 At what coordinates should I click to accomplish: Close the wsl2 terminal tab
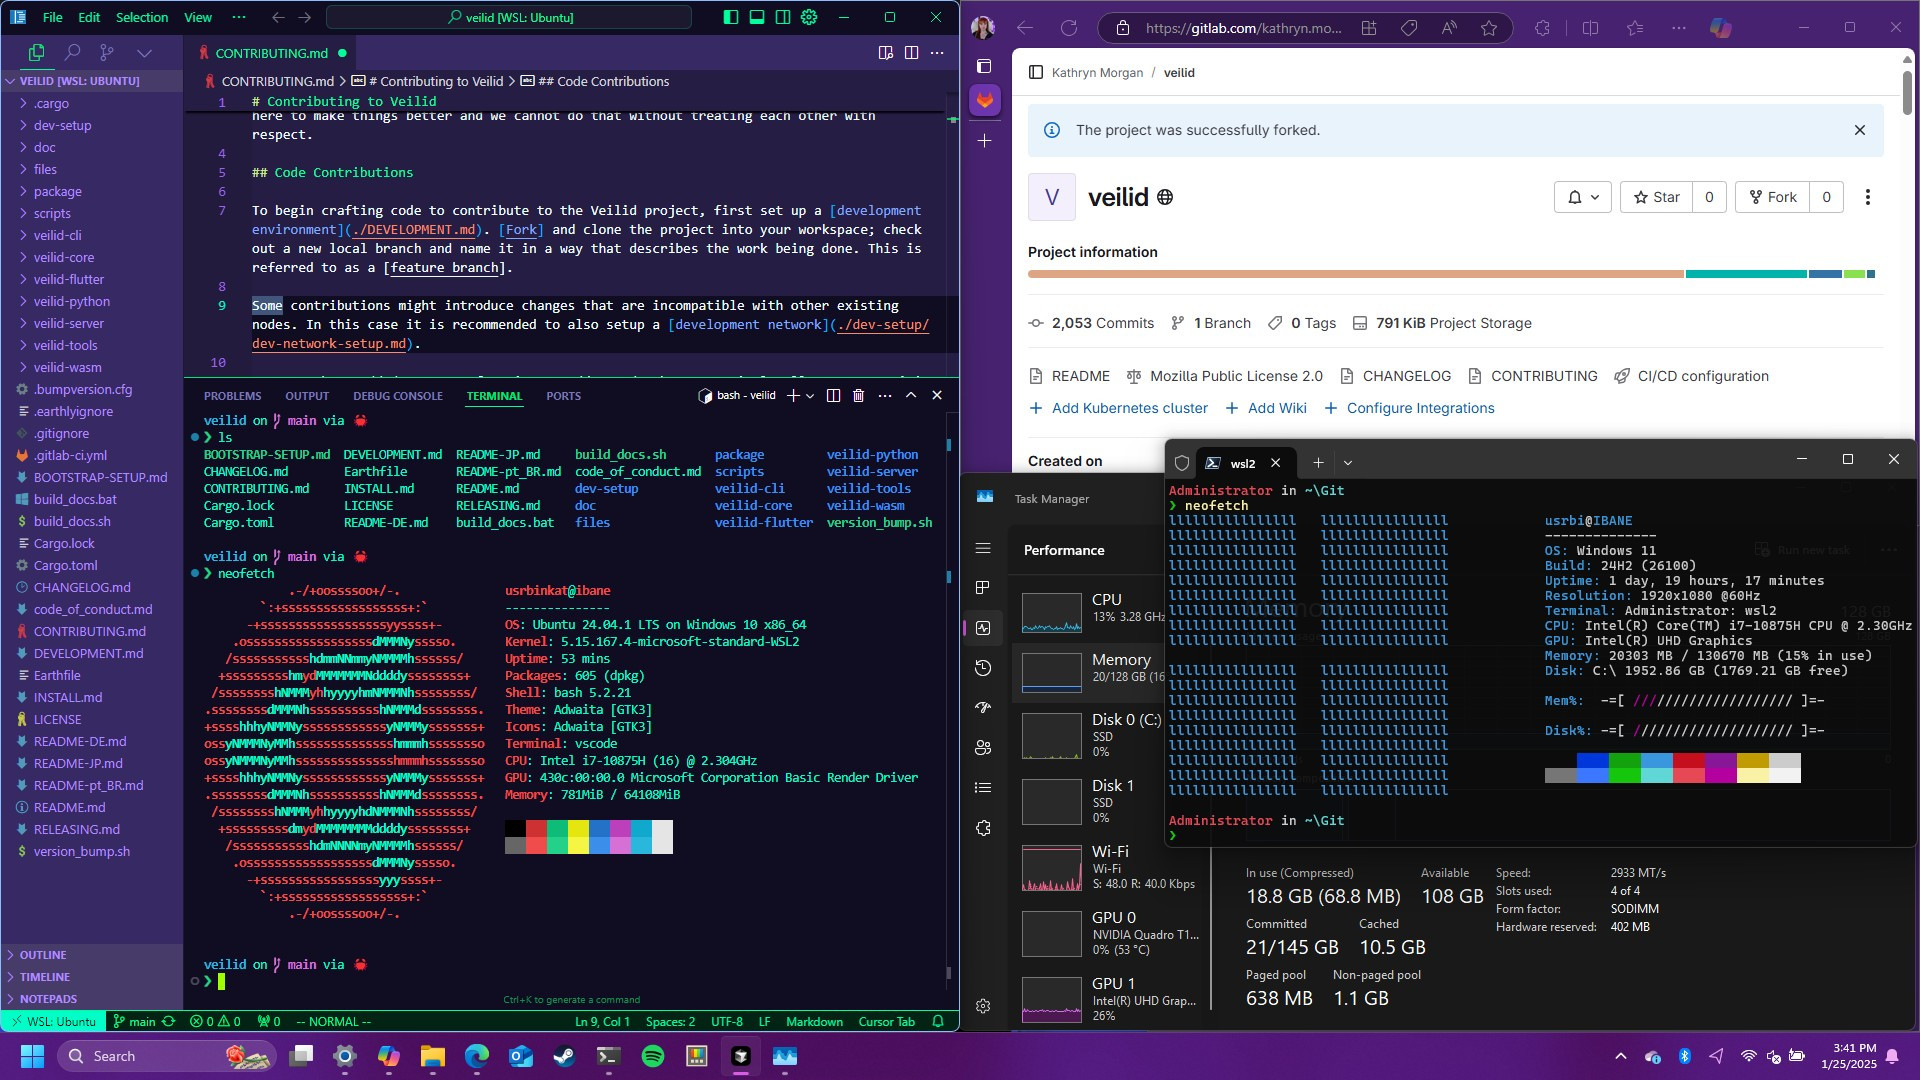click(x=1275, y=463)
